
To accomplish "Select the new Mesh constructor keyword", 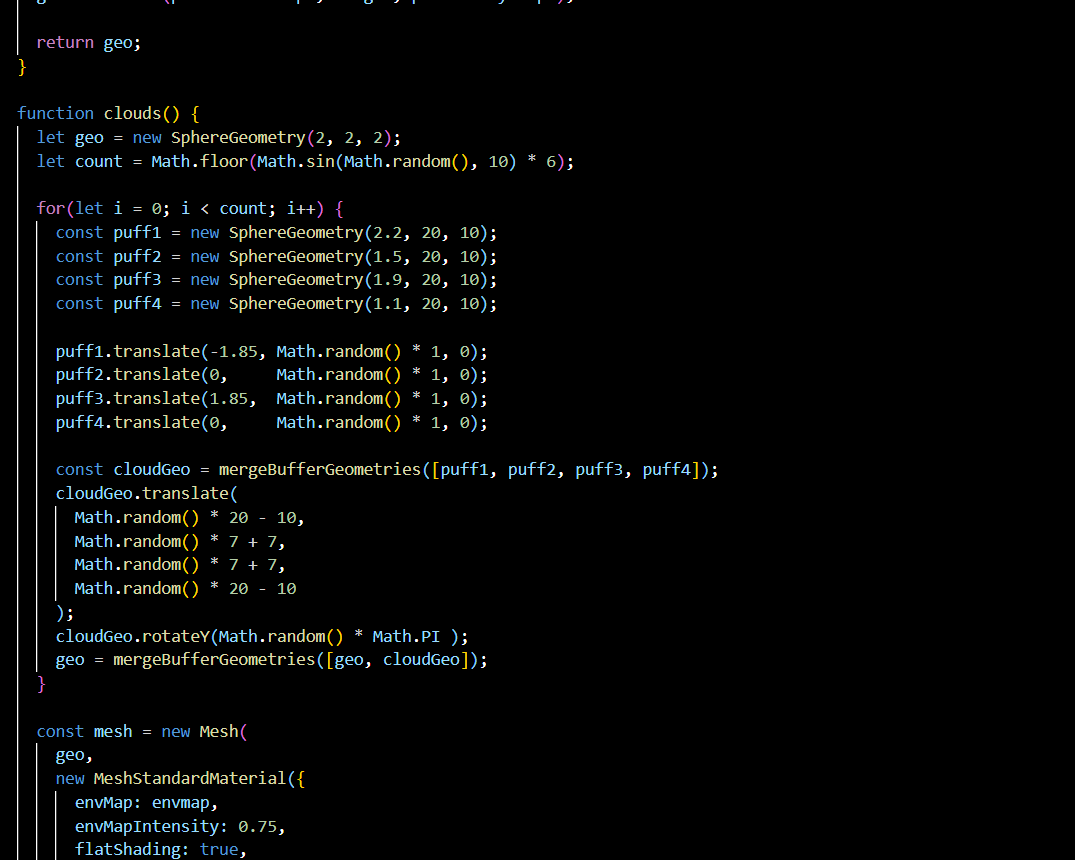I will [x=176, y=731].
